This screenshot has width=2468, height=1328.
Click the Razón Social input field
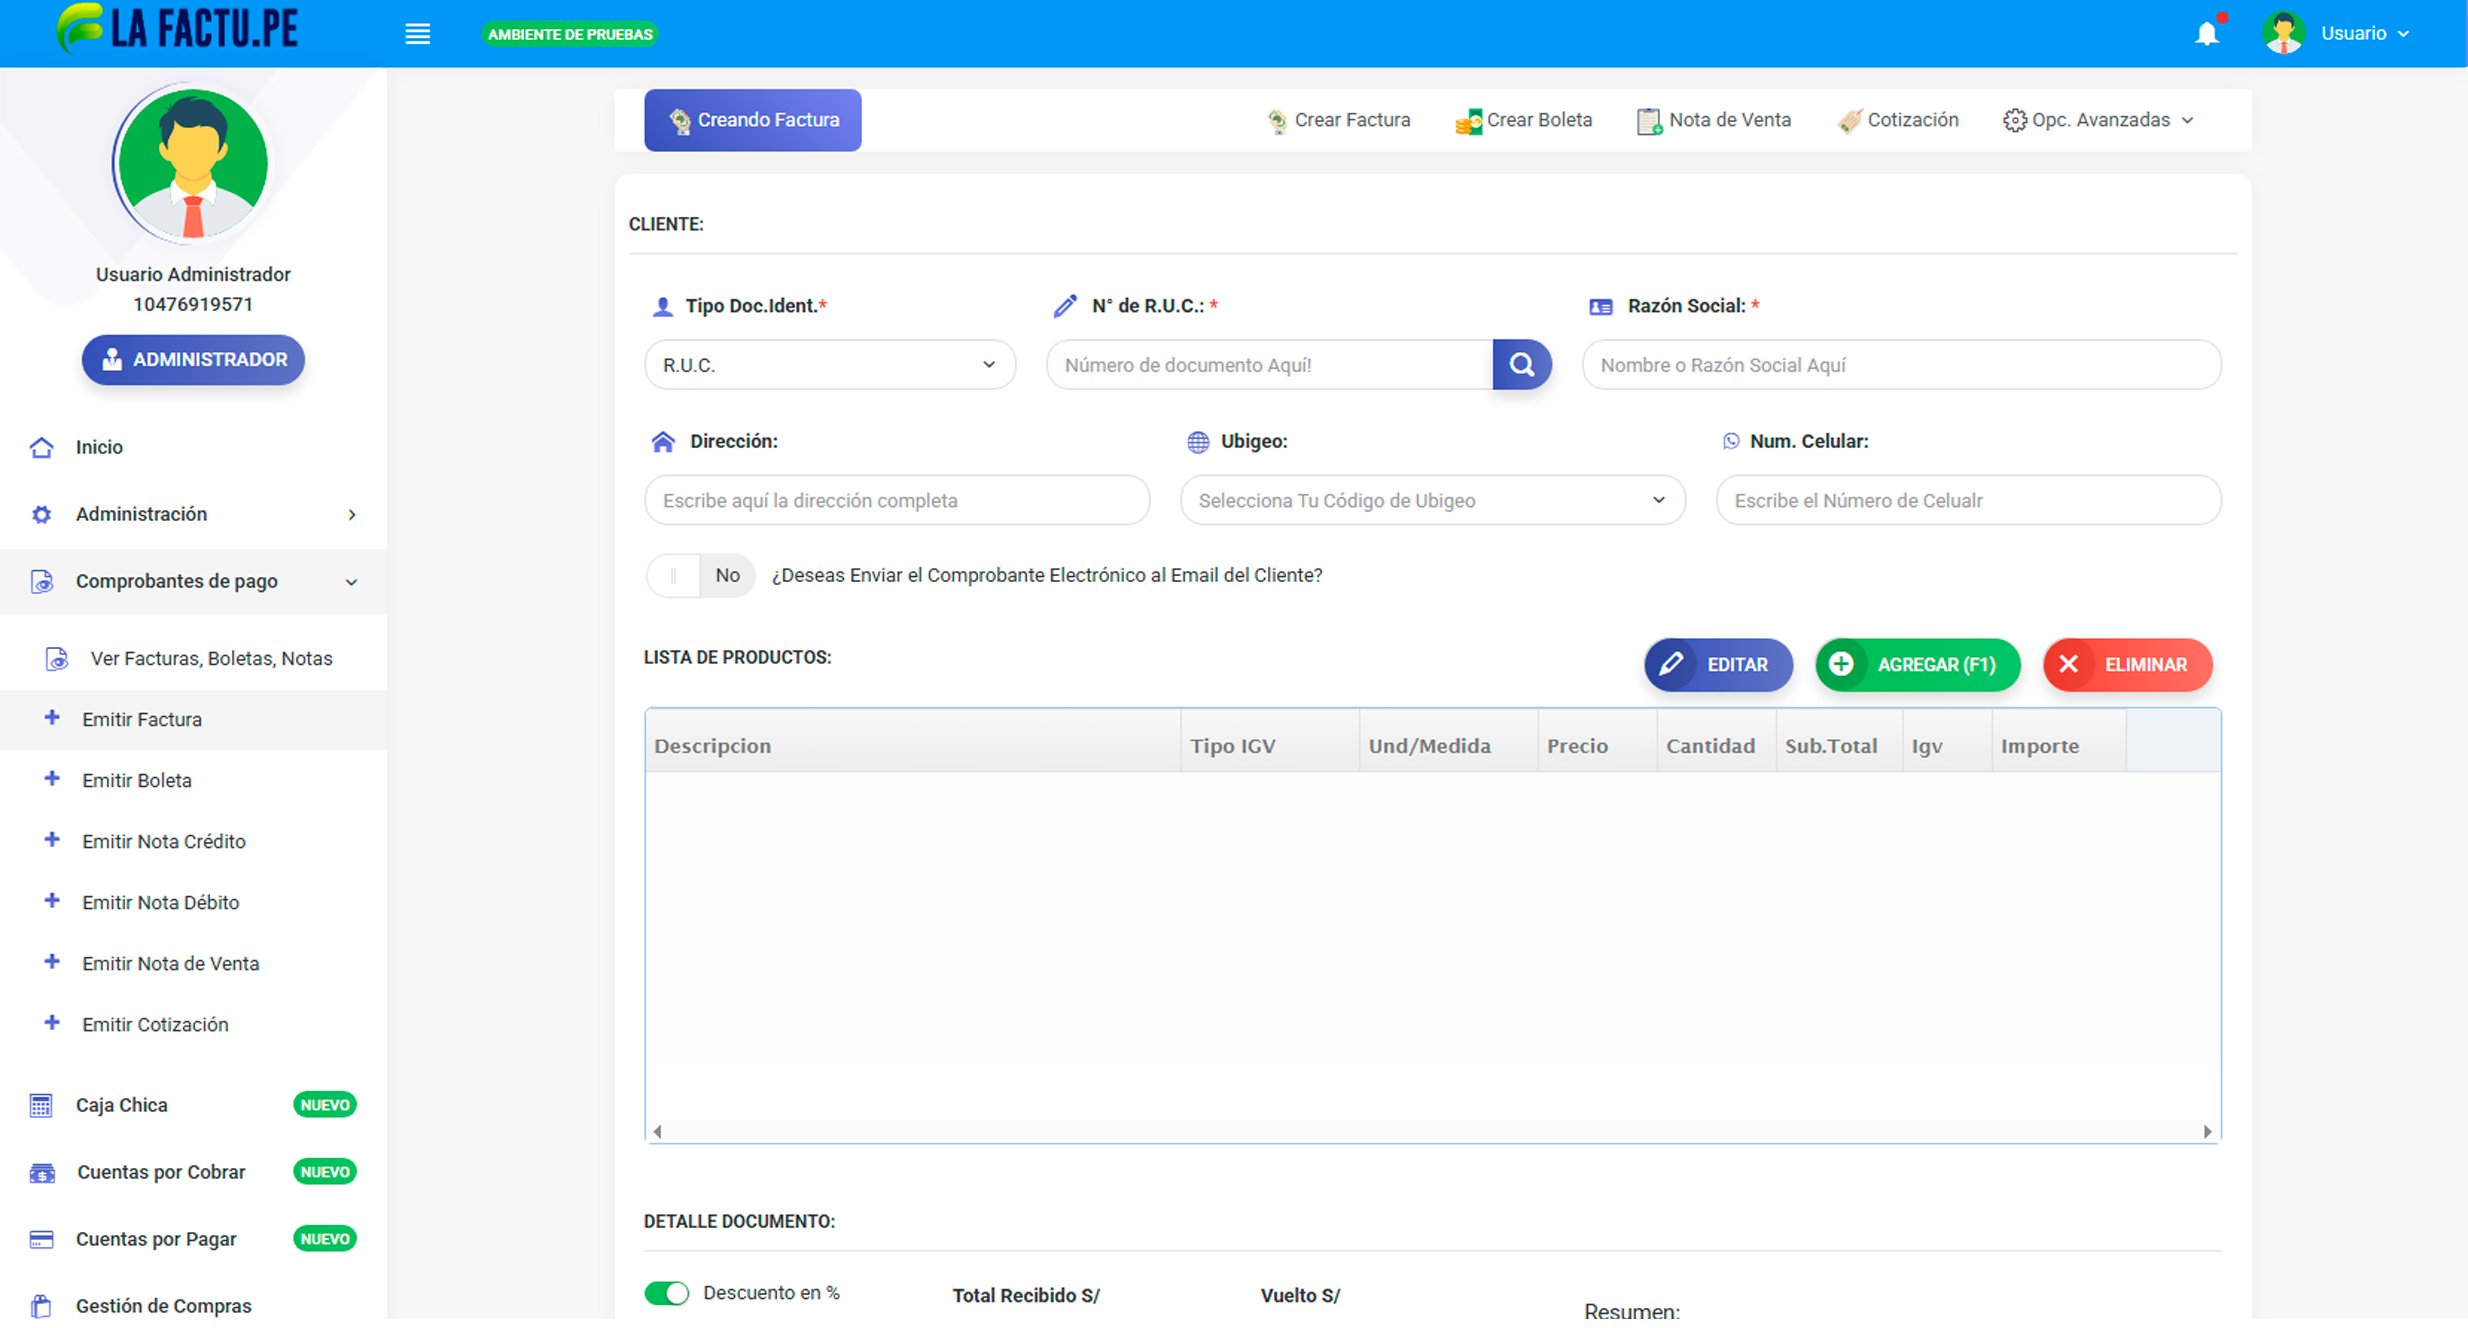click(1901, 365)
